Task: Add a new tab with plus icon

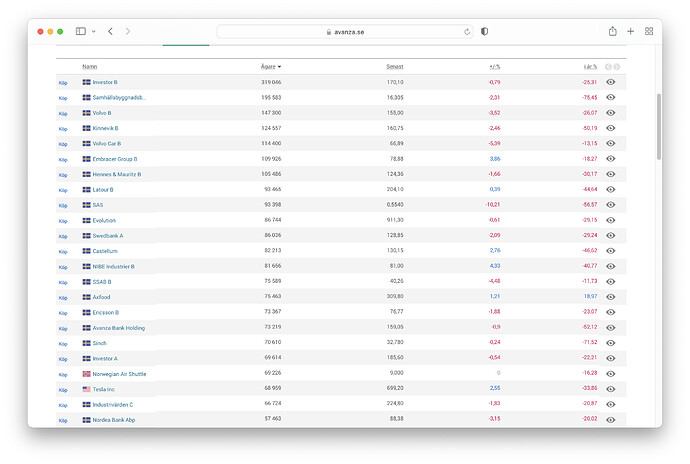Action: point(631,31)
